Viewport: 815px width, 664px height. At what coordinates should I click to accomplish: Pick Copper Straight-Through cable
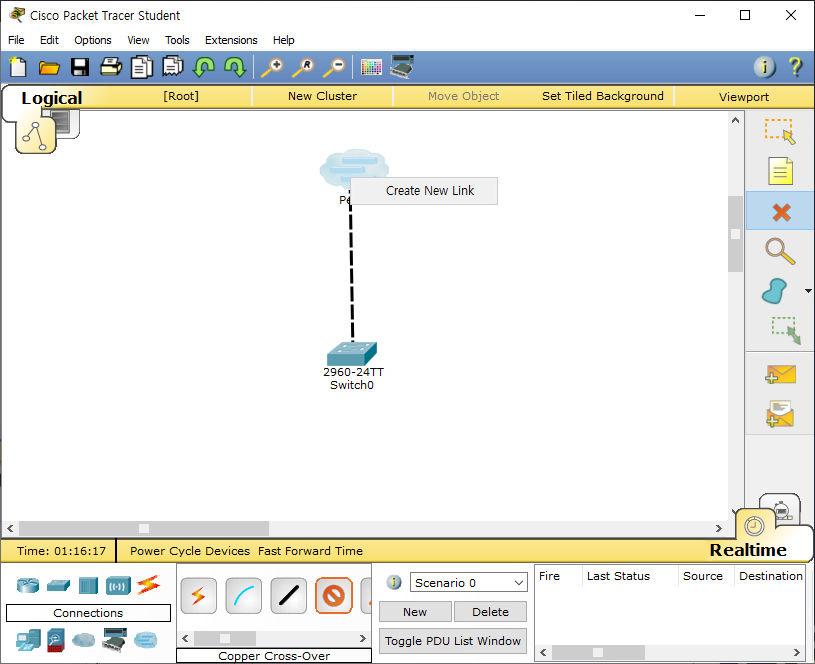point(288,596)
